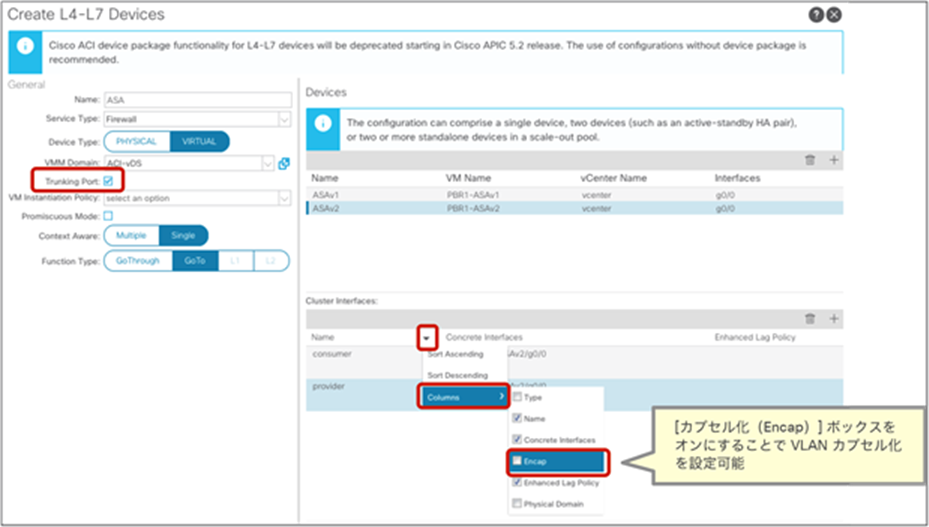Click the info icon in Devices notice
Screen dimensions: 929x527
coord(323,123)
